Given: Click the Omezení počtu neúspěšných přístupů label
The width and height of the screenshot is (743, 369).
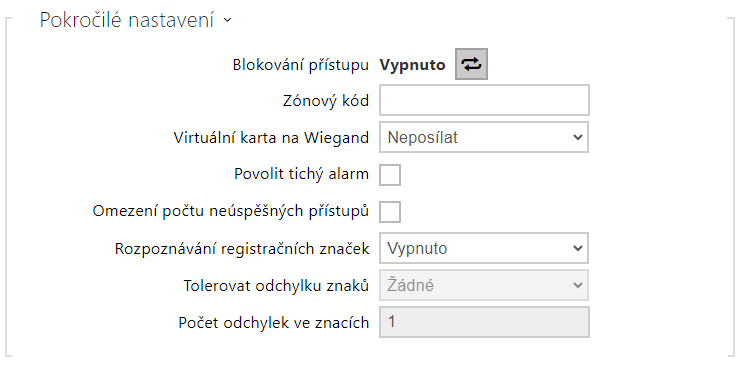Looking at the screenshot, I should (230, 211).
